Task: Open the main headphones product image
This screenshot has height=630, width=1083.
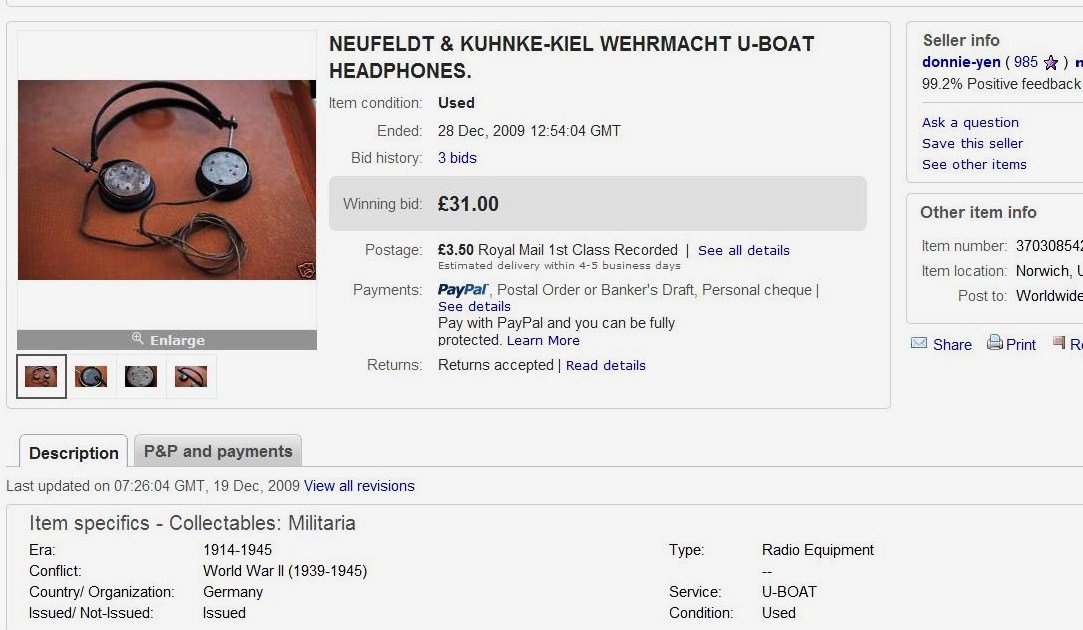Action: 167,180
